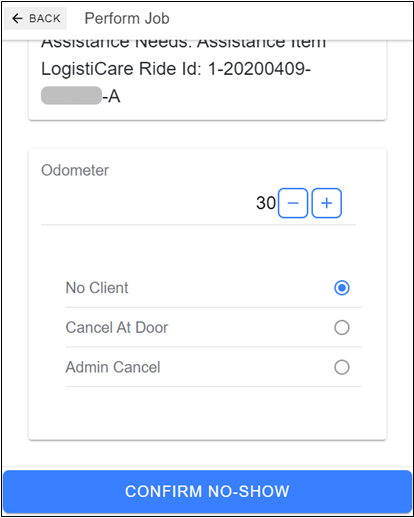Click the gray redacted ride id block
Screen dimensions: 414x518
click(x=71, y=95)
